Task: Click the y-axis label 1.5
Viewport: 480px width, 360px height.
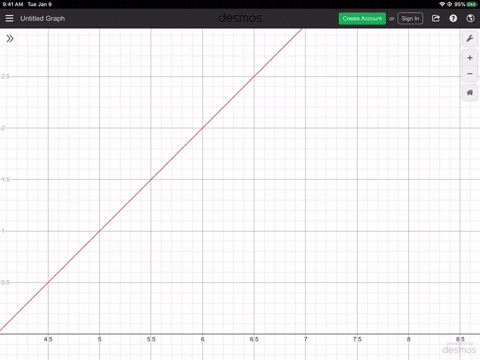Action: click(5, 180)
